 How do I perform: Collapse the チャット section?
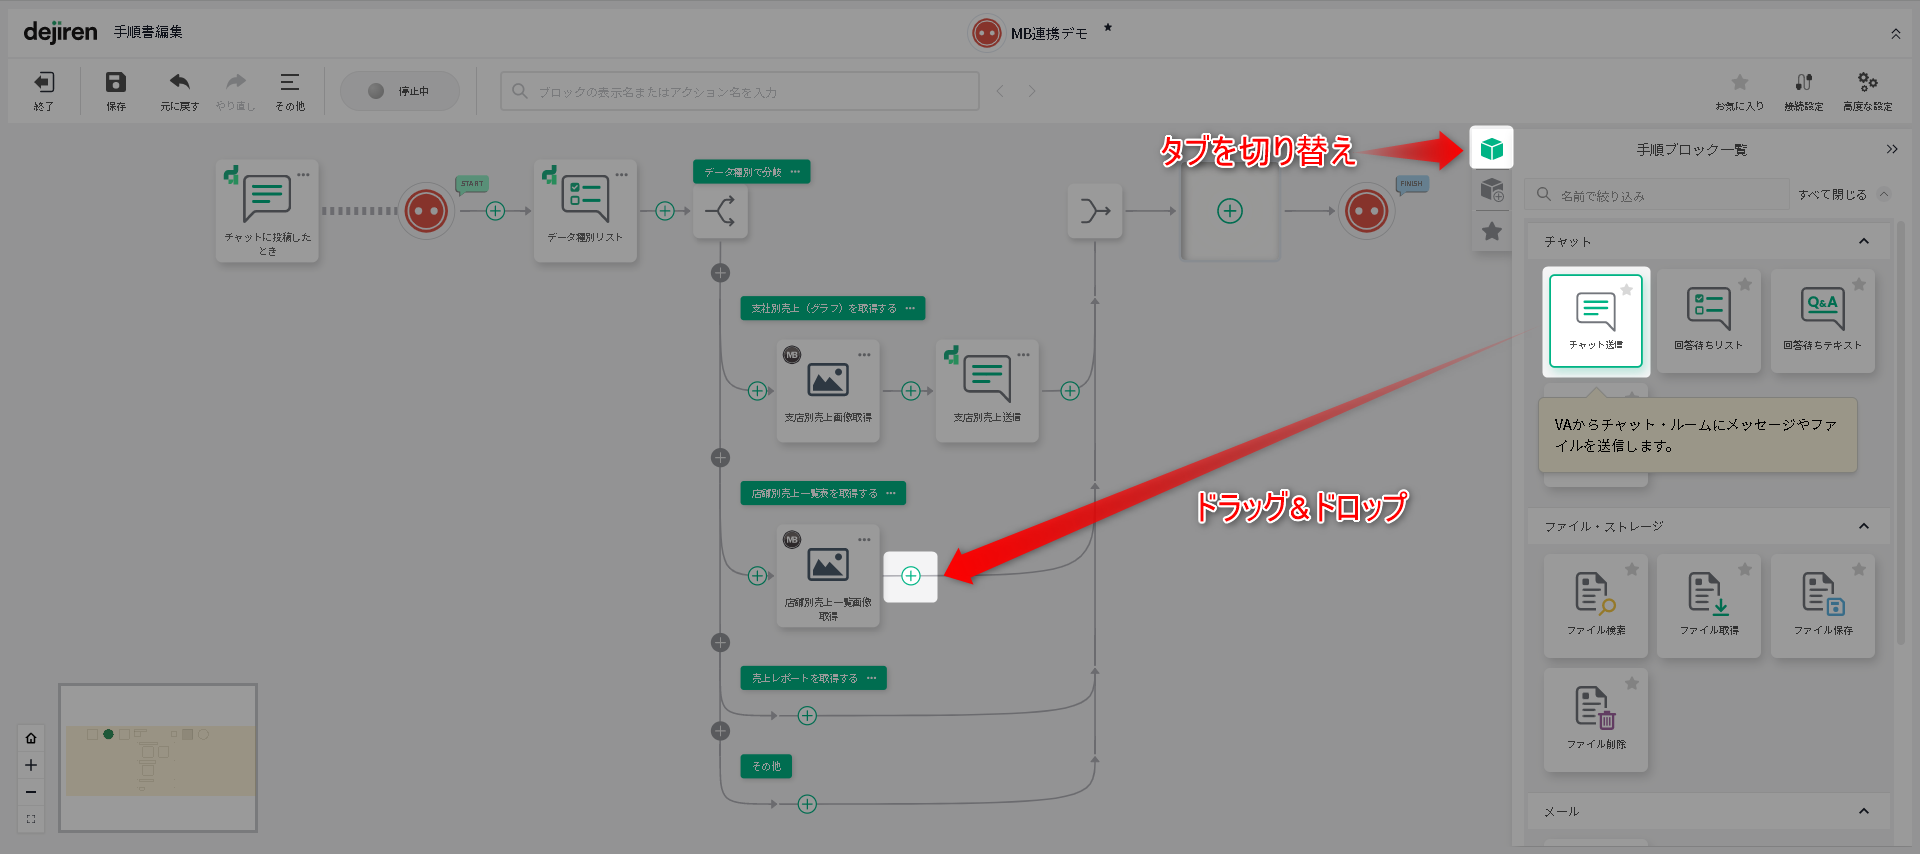click(1864, 241)
